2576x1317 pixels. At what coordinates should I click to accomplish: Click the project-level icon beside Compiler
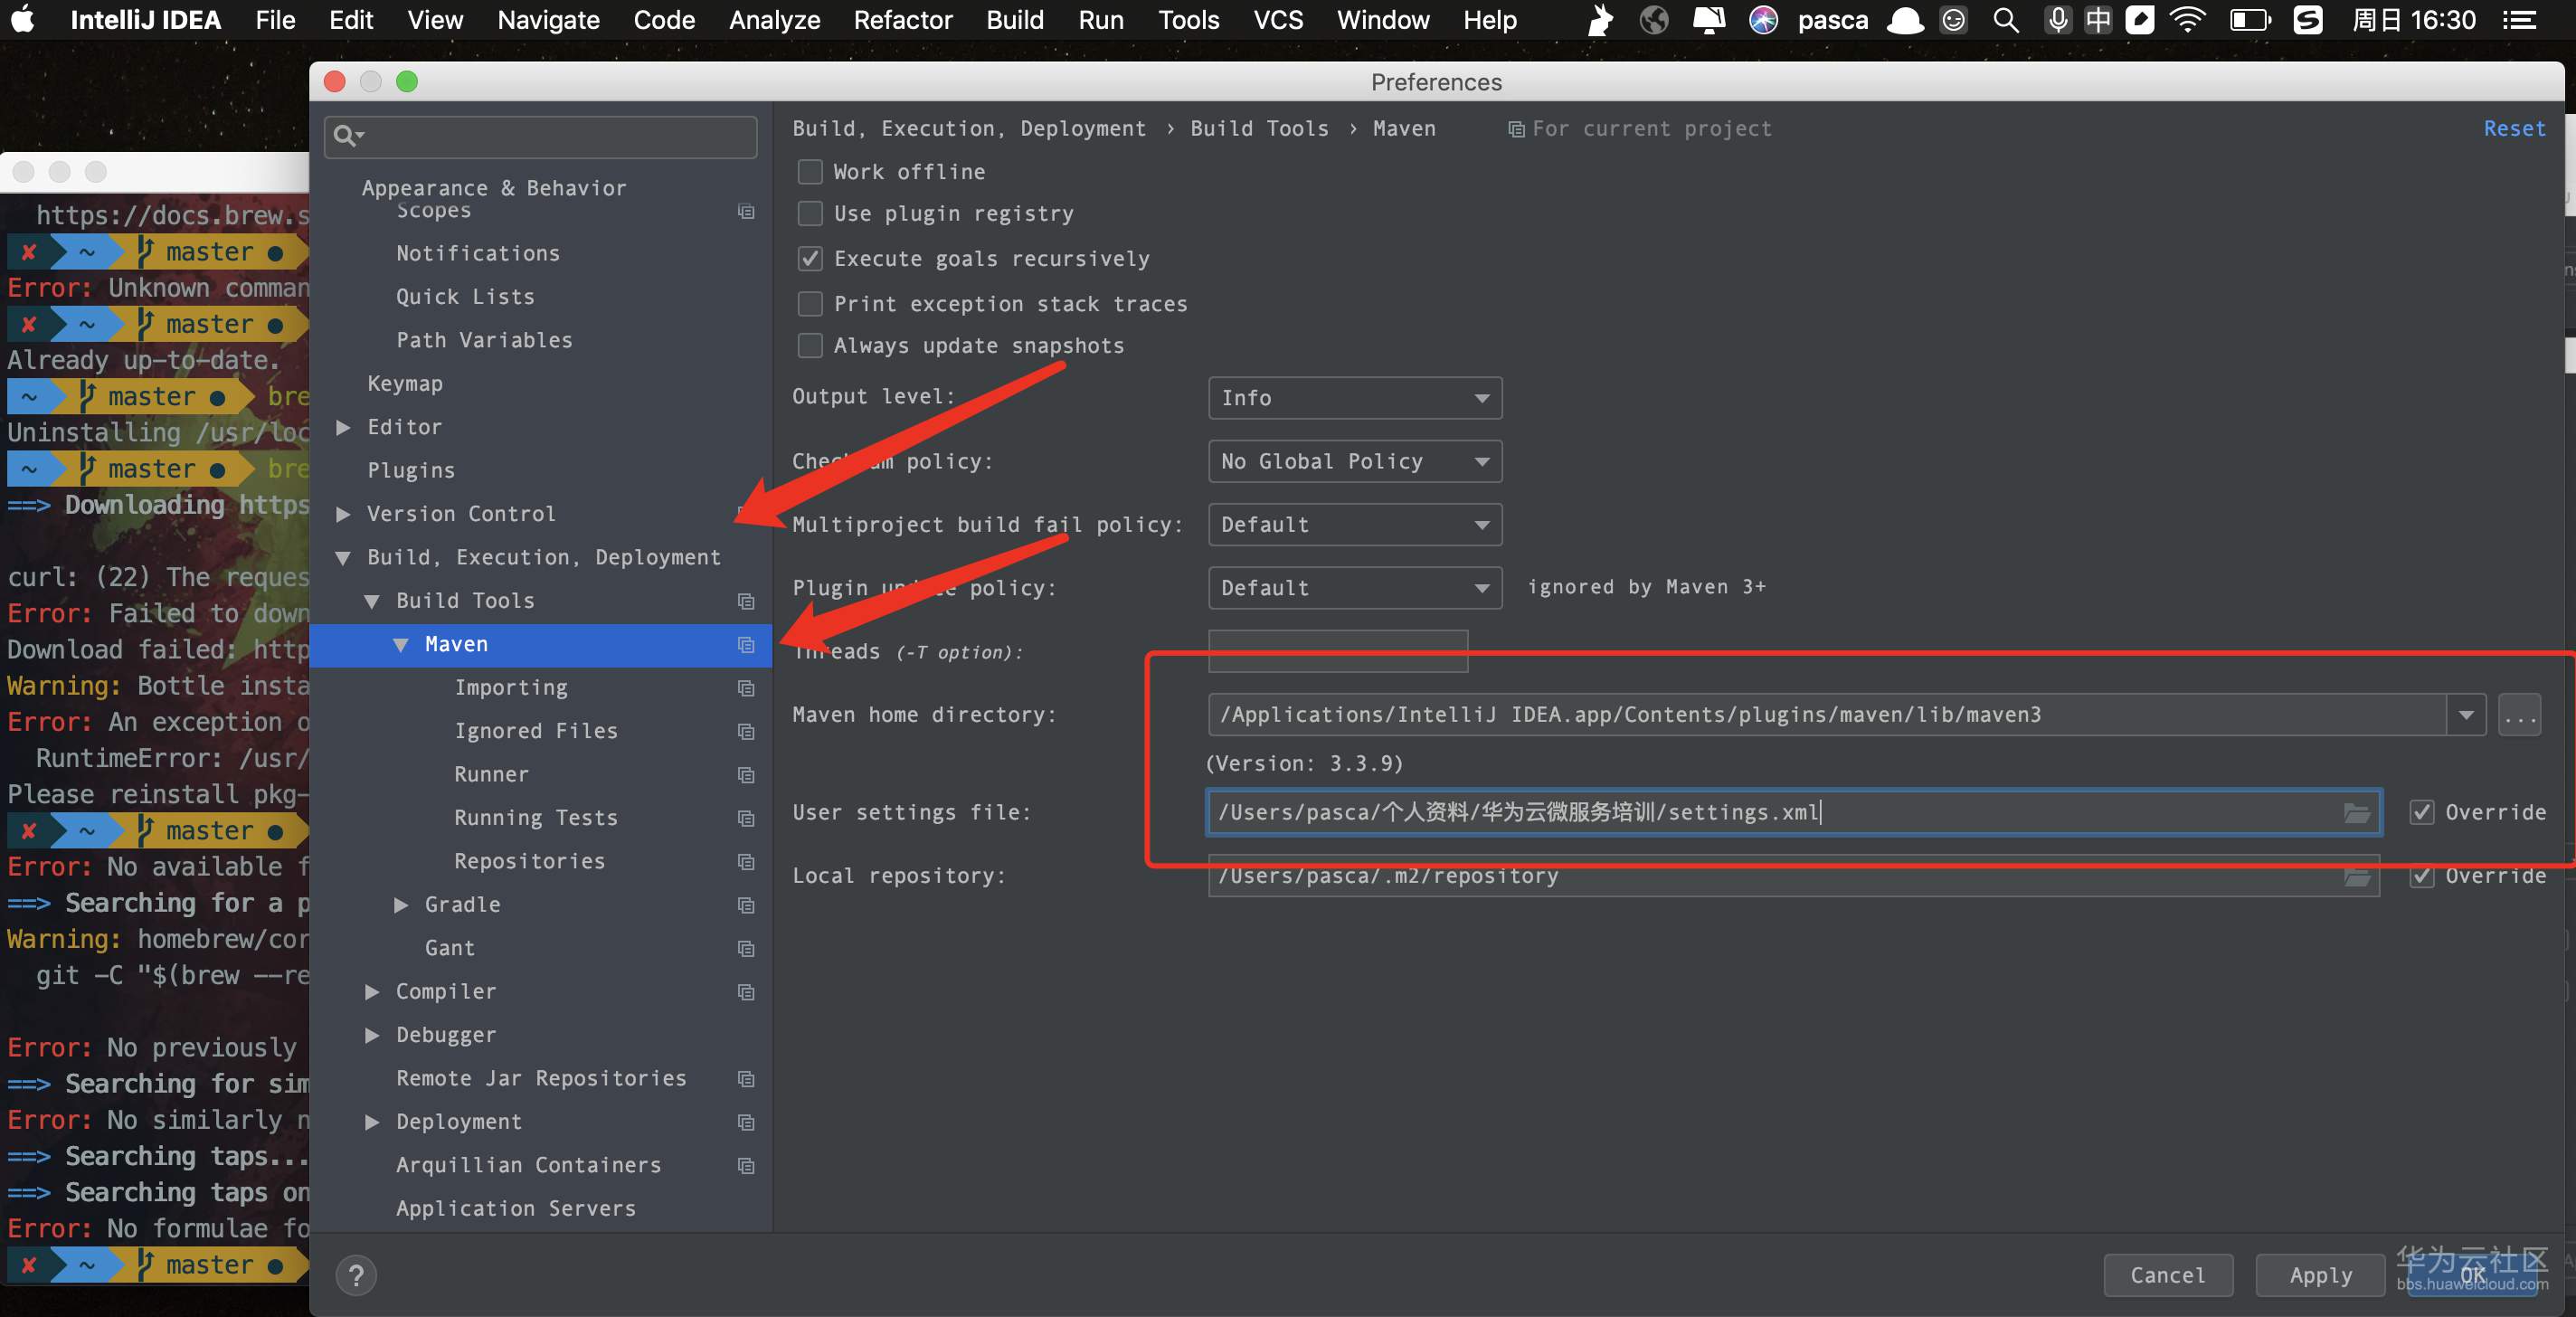(746, 992)
